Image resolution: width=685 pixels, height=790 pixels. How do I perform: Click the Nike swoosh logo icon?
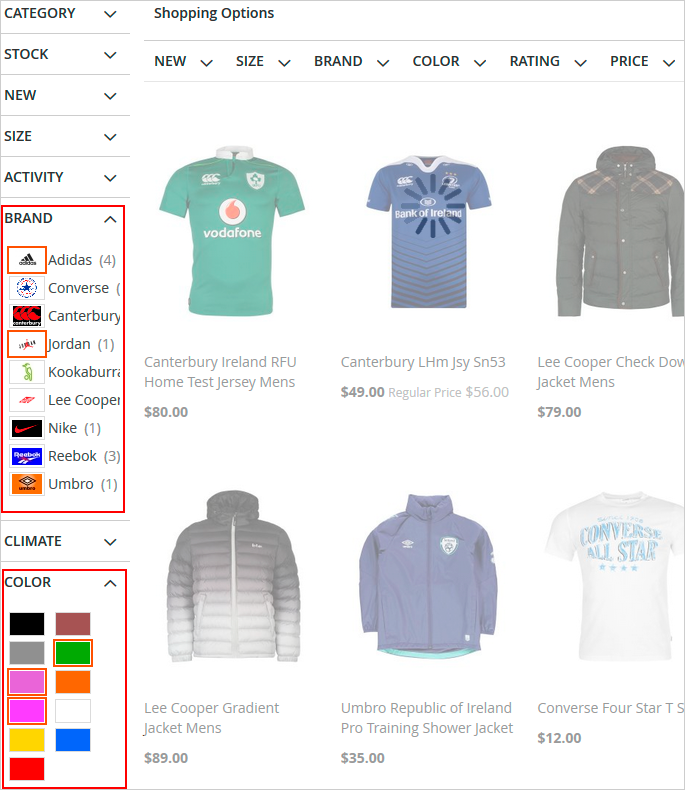pyautogui.click(x=27, y=428)
